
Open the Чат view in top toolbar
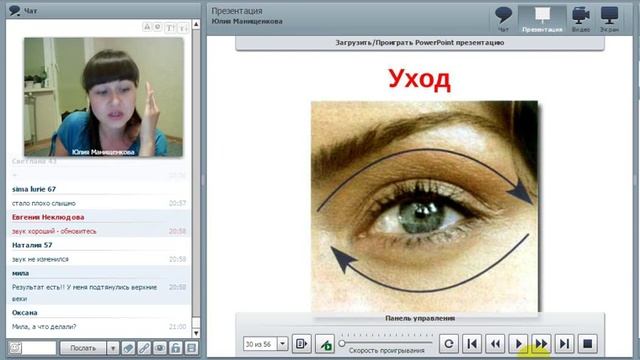[x=503, y=19]
